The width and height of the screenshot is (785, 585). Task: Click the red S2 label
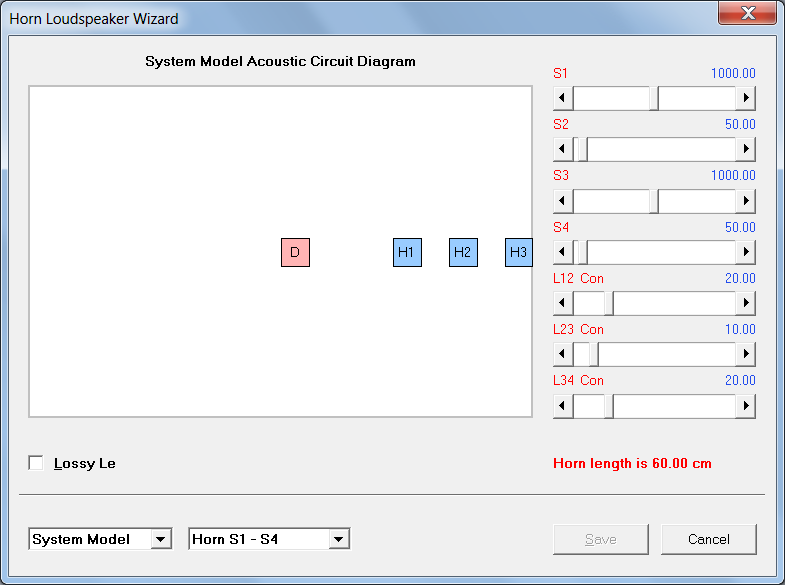561,125
